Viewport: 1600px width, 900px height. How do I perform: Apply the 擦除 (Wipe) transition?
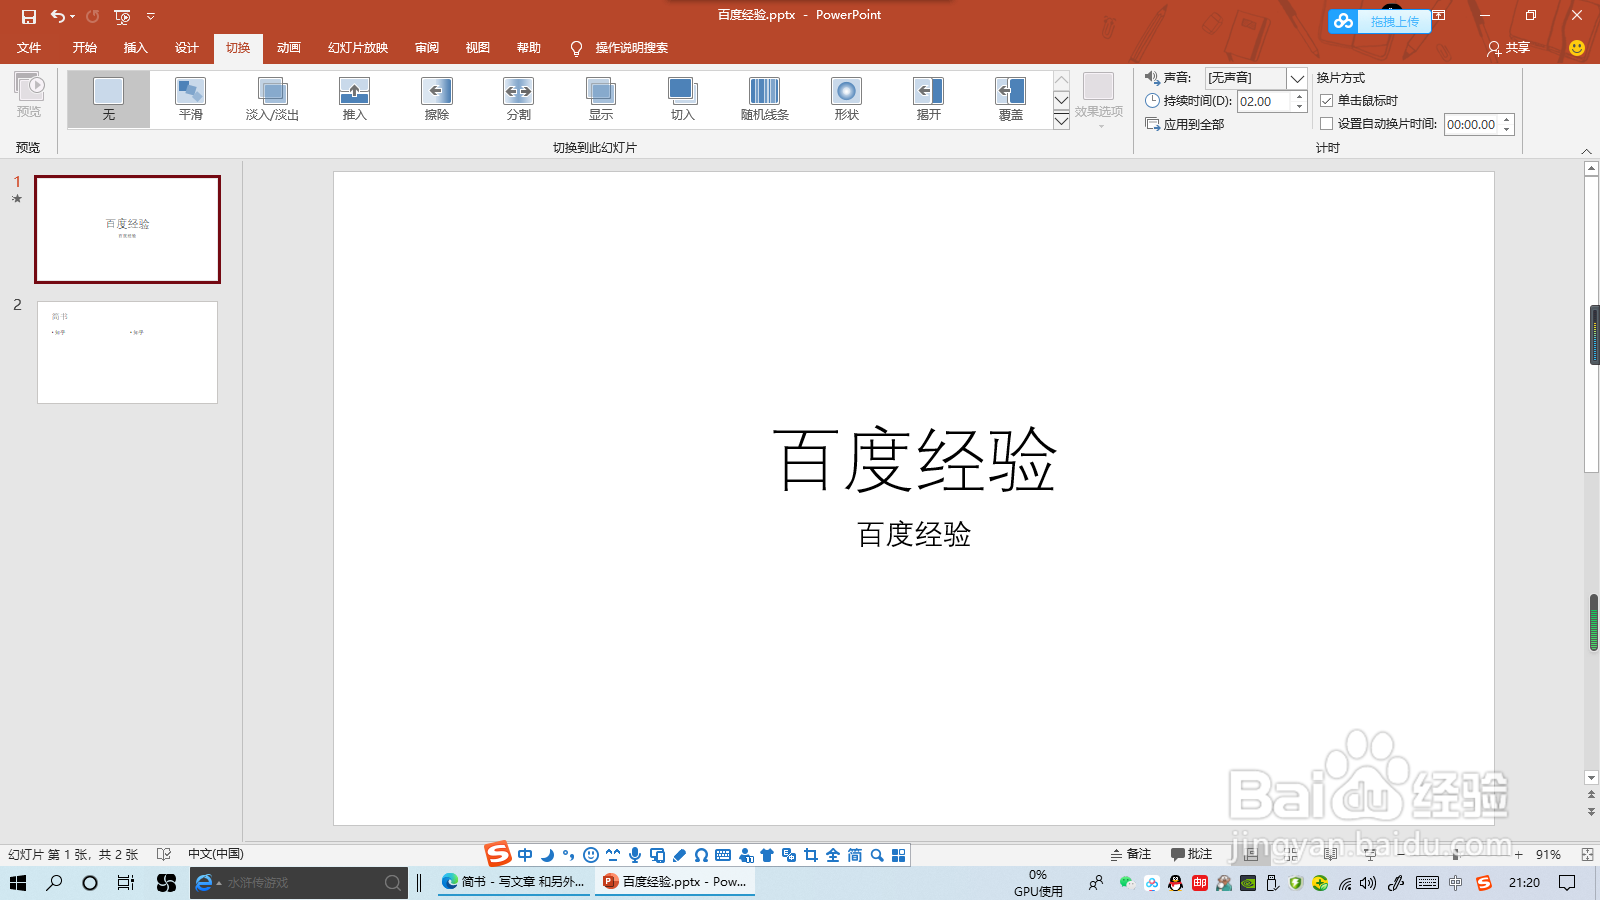(436, 99)
